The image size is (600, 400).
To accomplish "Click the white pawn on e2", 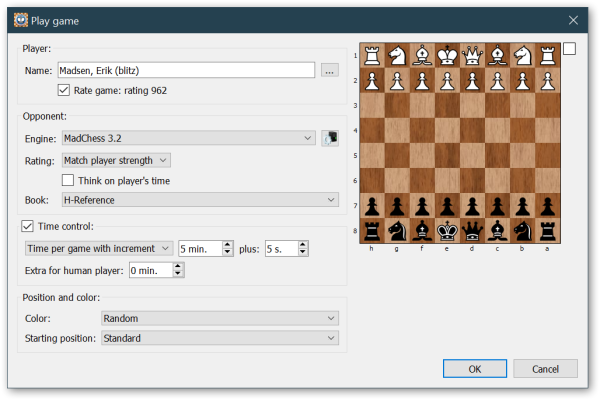I will (447, 81).
